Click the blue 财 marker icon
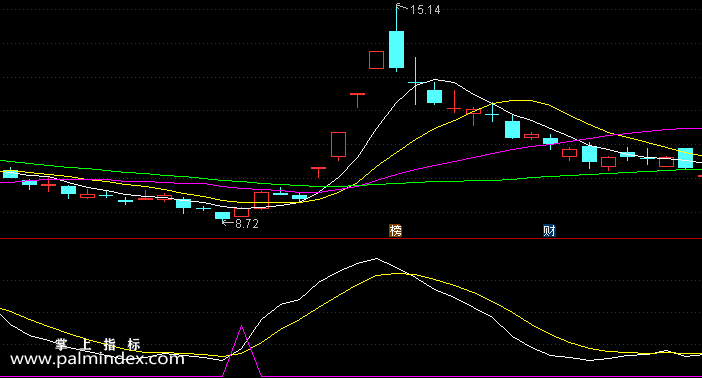This screenshot has width=702, height=378. click(549, 231)
